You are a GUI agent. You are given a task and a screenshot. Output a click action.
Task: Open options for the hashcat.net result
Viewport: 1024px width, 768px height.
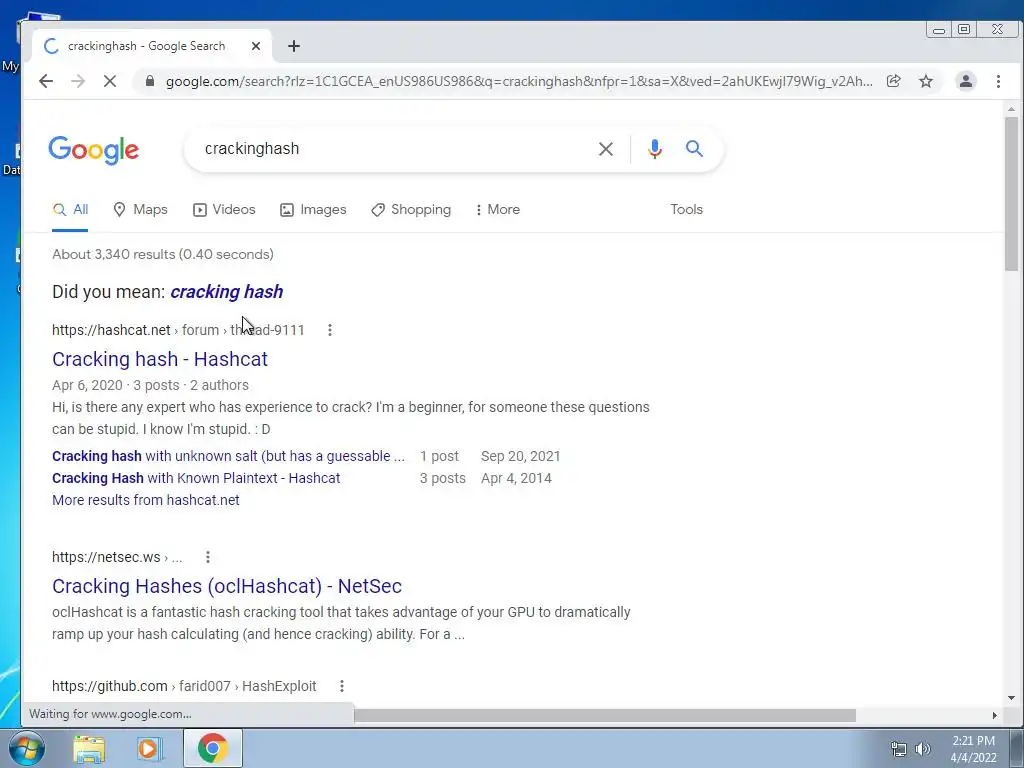click(330, 330)
